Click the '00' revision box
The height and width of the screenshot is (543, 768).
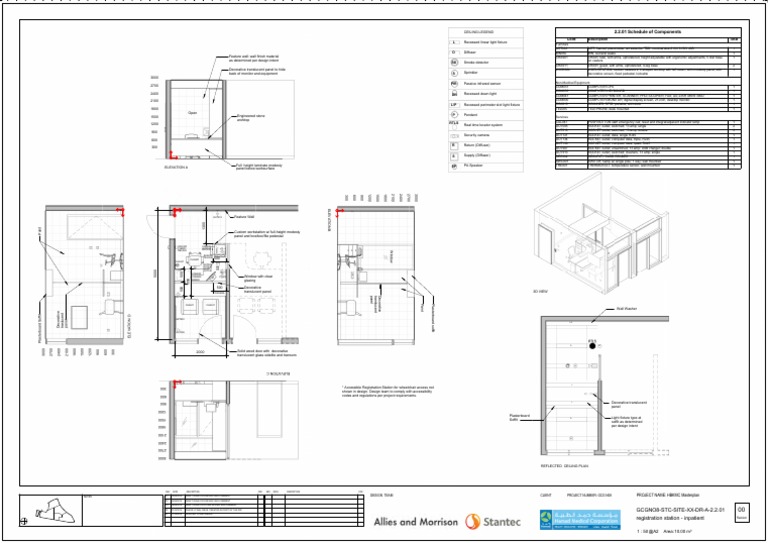tap(741, 512)
